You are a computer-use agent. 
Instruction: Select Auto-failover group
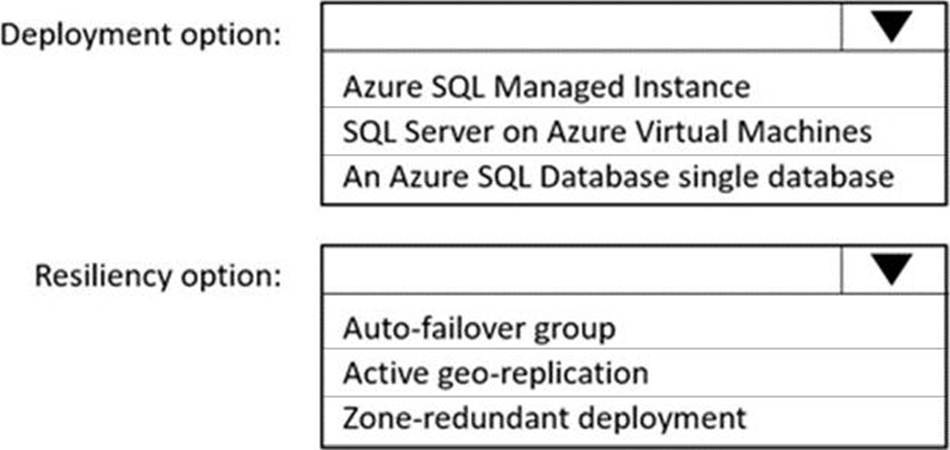(479, 327)
